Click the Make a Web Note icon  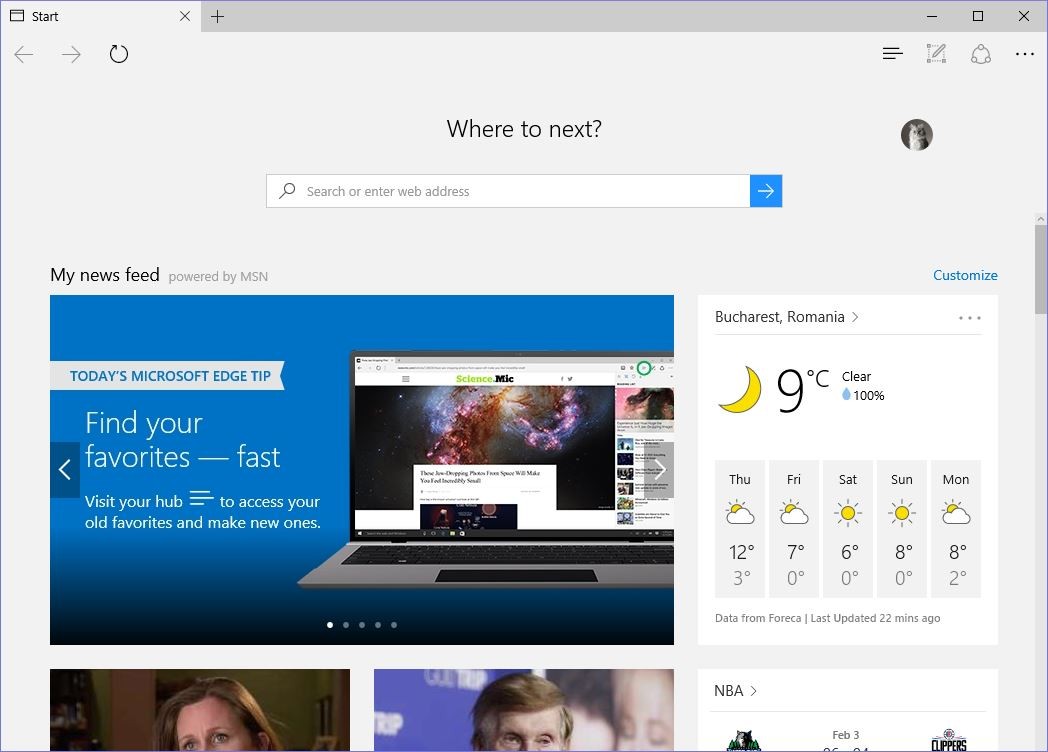click(x=936, y=54)
